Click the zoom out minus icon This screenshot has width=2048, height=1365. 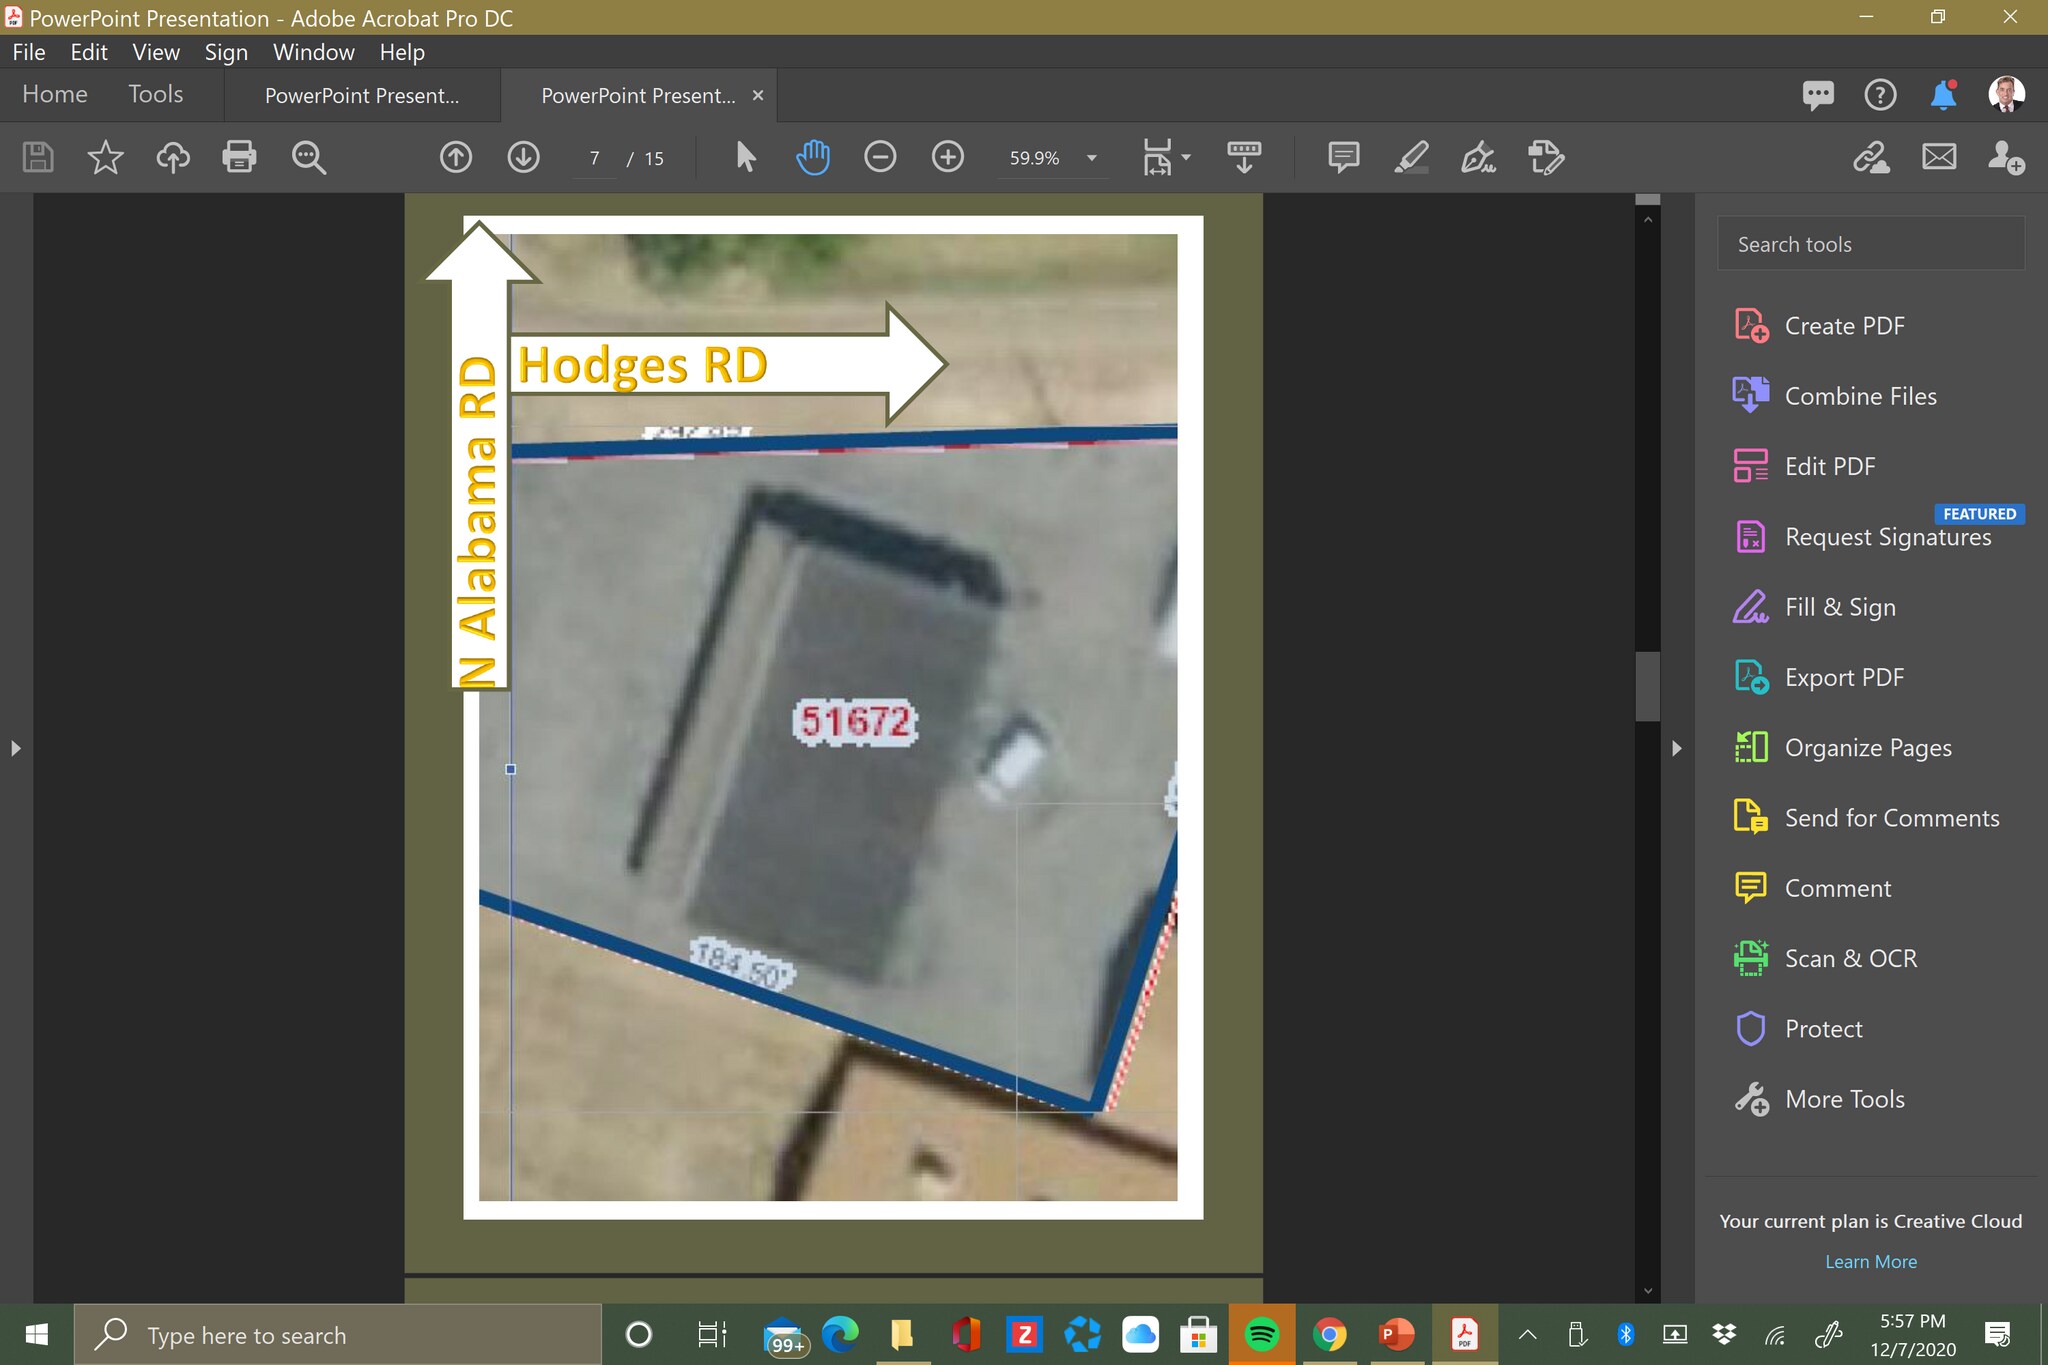[880, 157]
